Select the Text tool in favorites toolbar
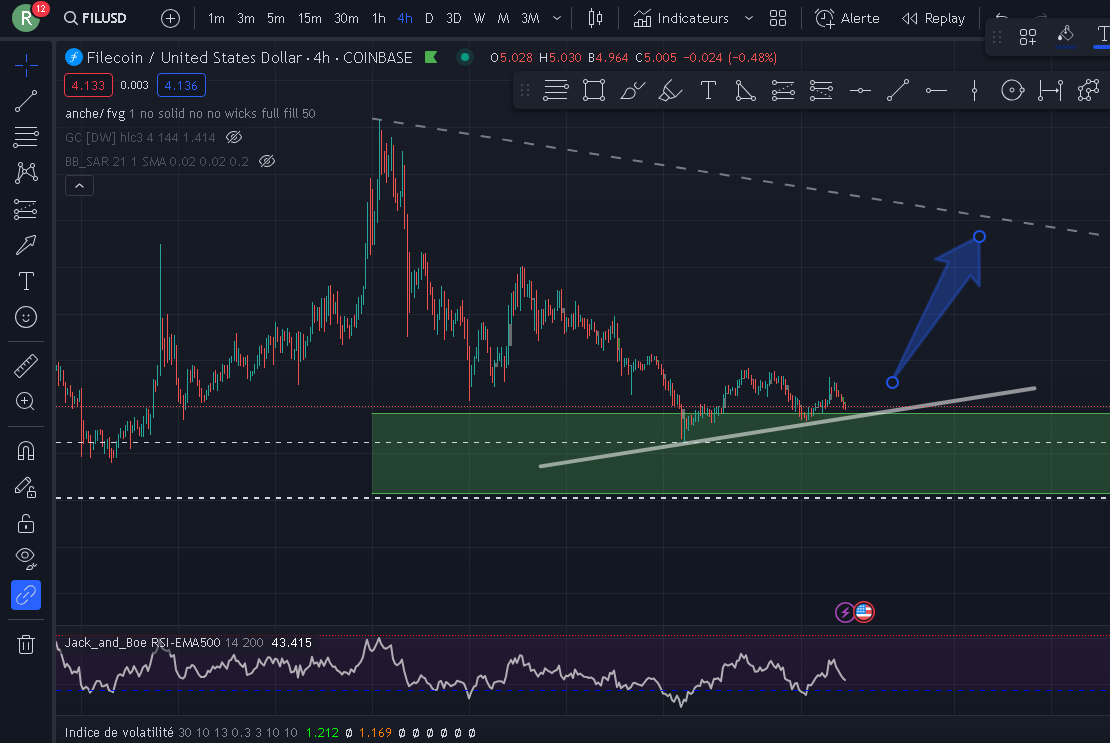This screenshot has height=743, width=1110. (708, 91)
